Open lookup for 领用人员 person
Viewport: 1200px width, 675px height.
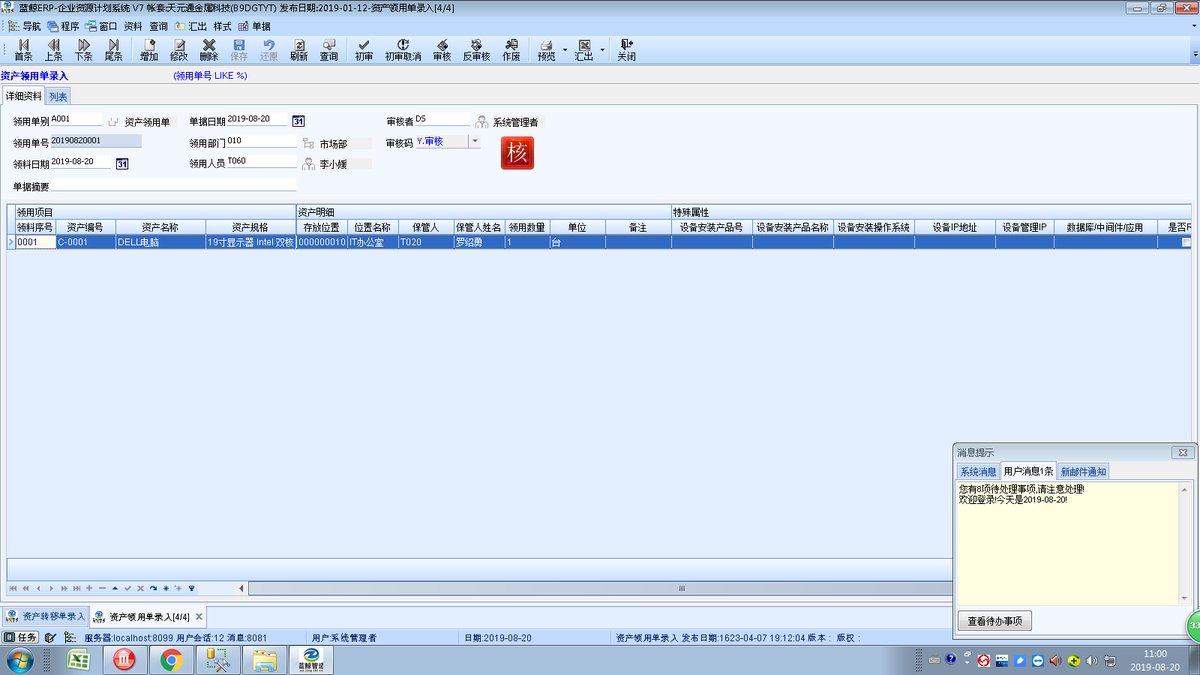[x=309, y=164]
